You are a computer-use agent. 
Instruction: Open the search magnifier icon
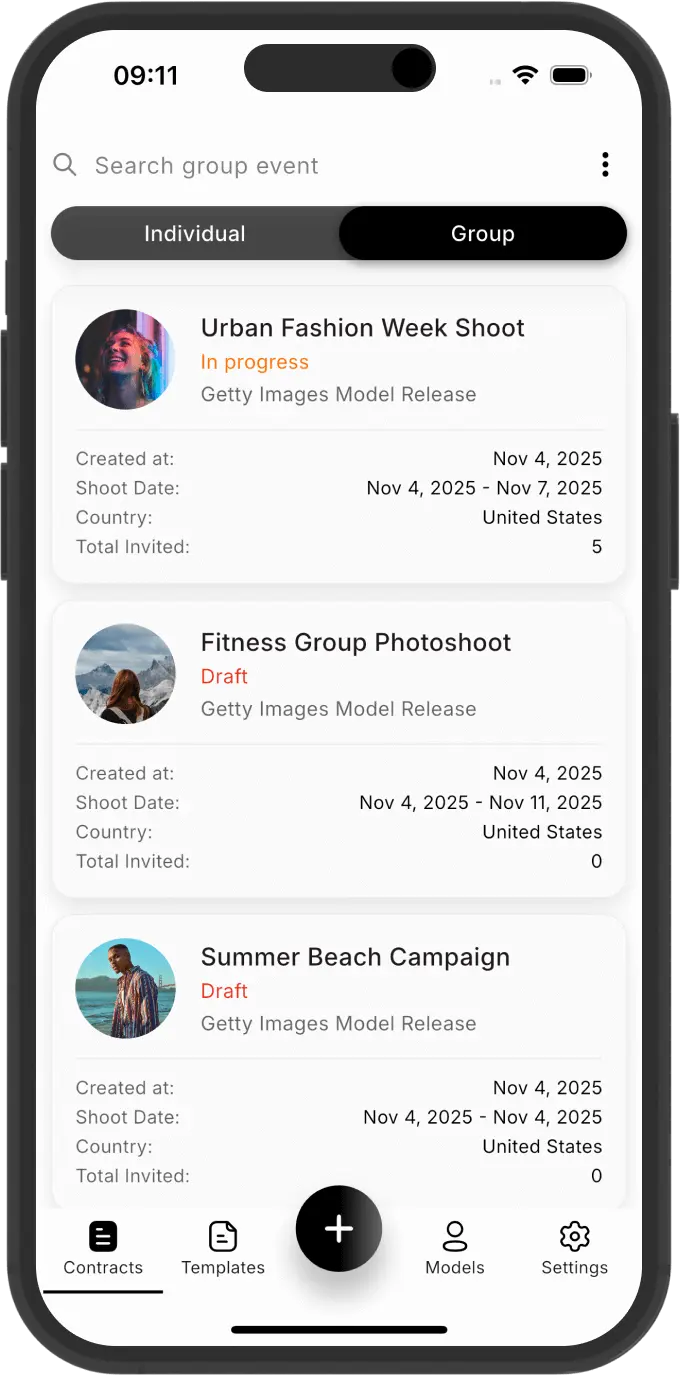[x=64, y=165]
